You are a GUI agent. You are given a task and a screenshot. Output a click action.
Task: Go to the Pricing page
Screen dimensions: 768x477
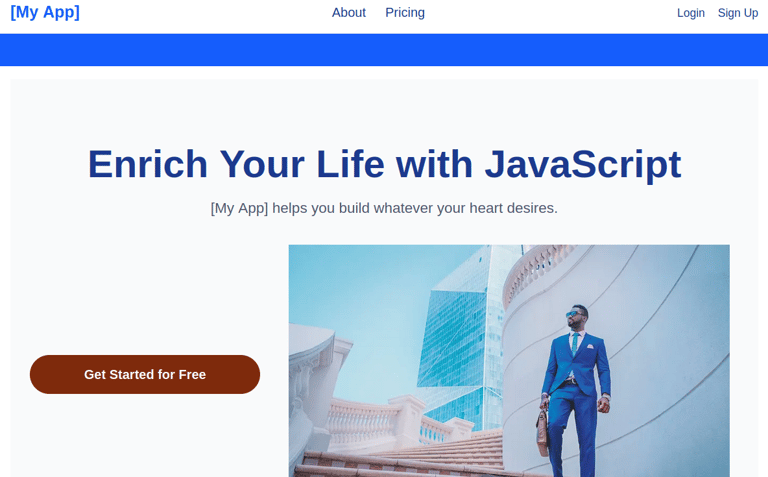405,13
